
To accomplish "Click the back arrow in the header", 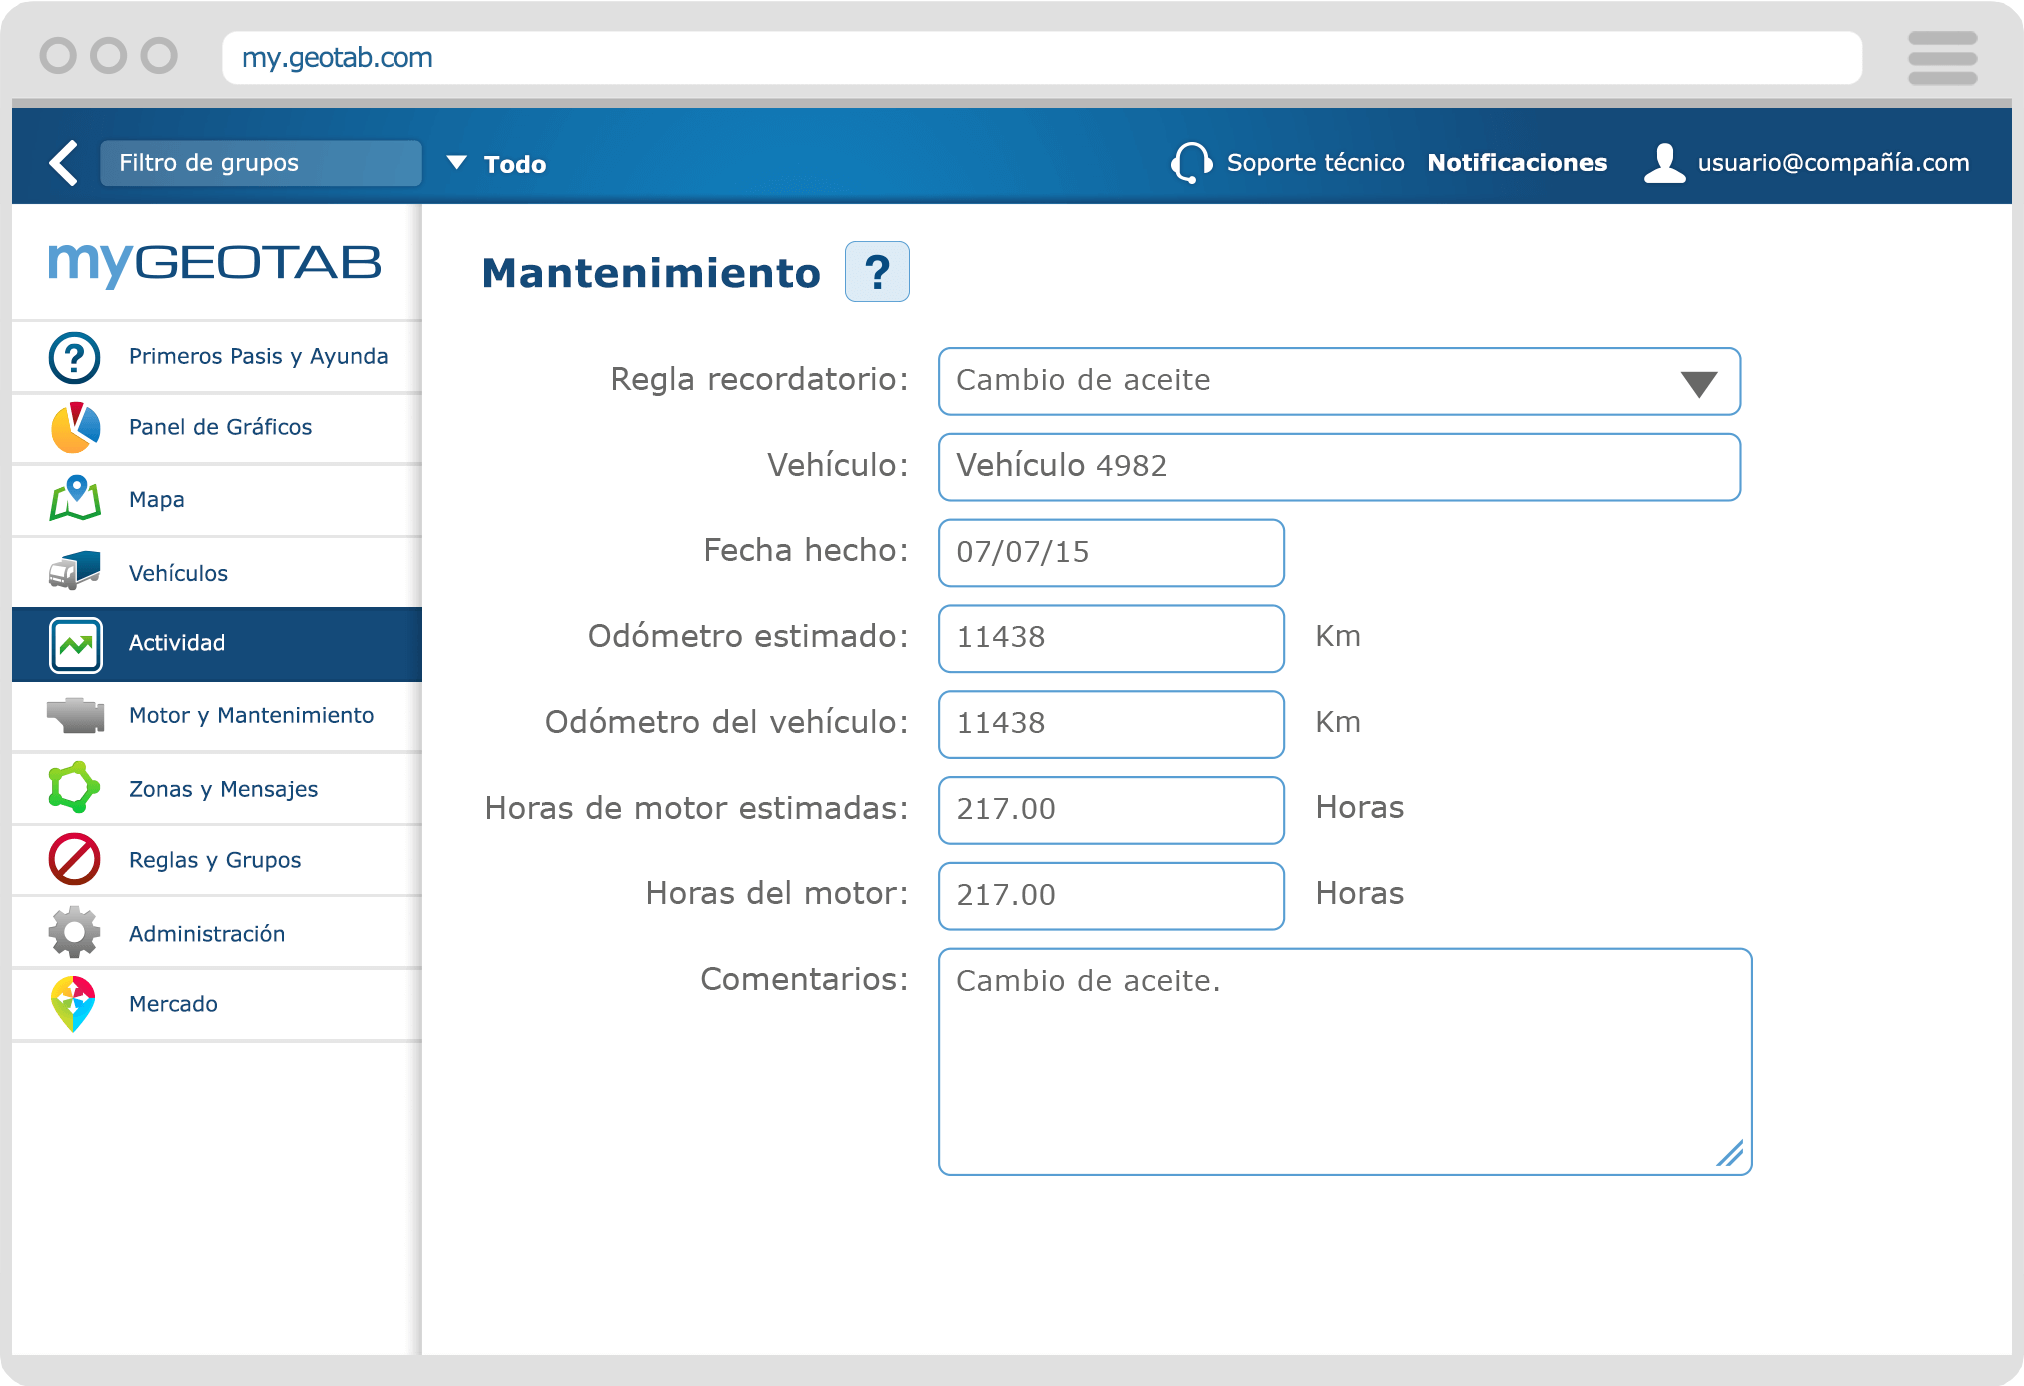I will coord(63,162).
